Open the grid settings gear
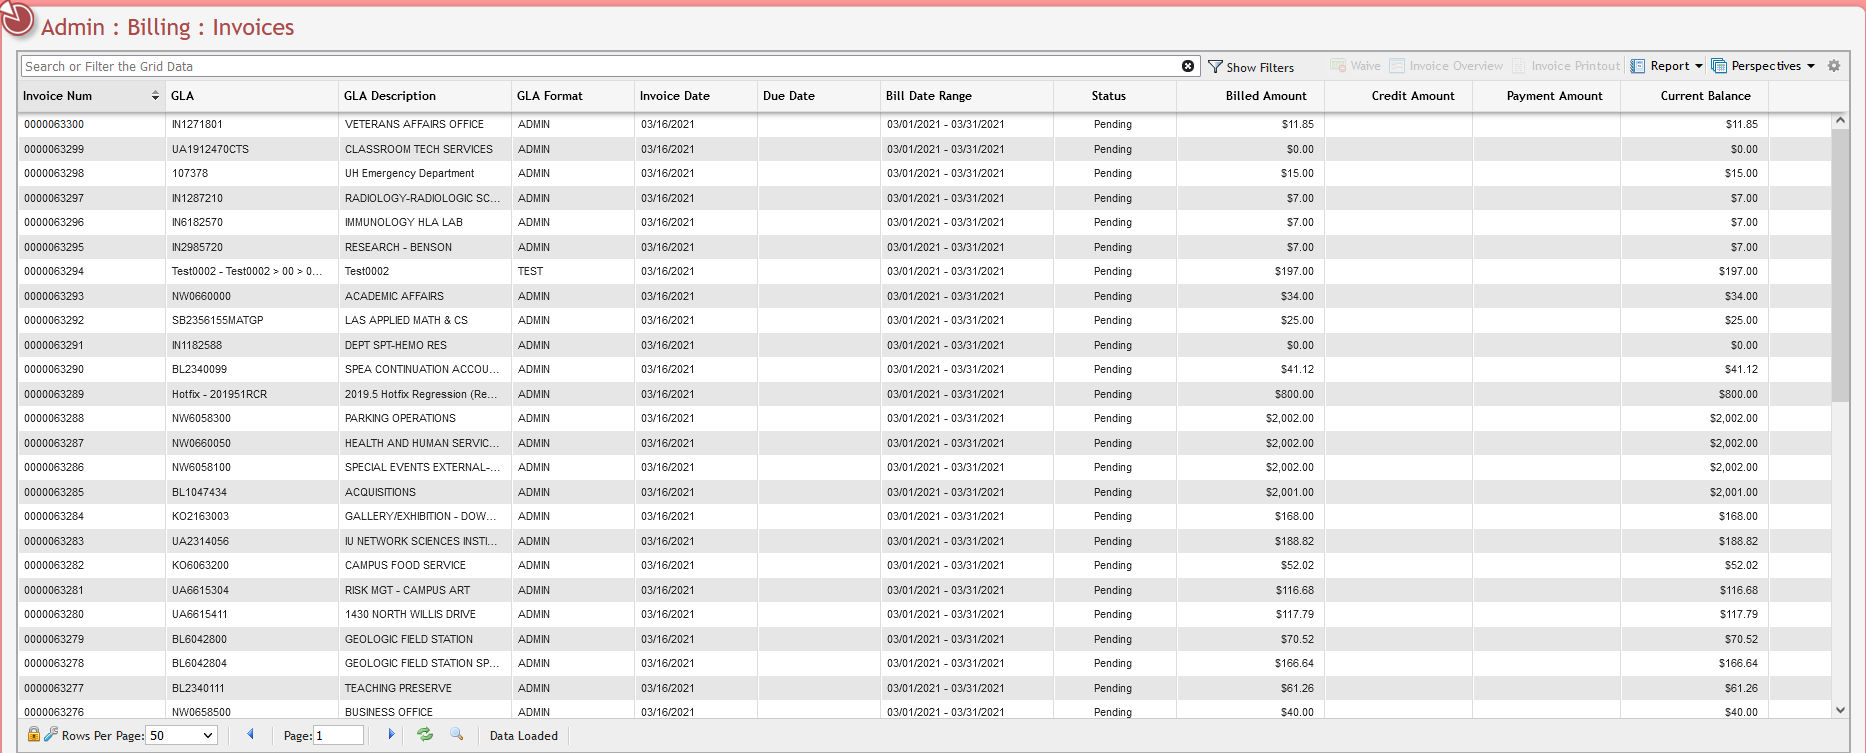The image size is (1866, 753). click(x=1834, y=66)
